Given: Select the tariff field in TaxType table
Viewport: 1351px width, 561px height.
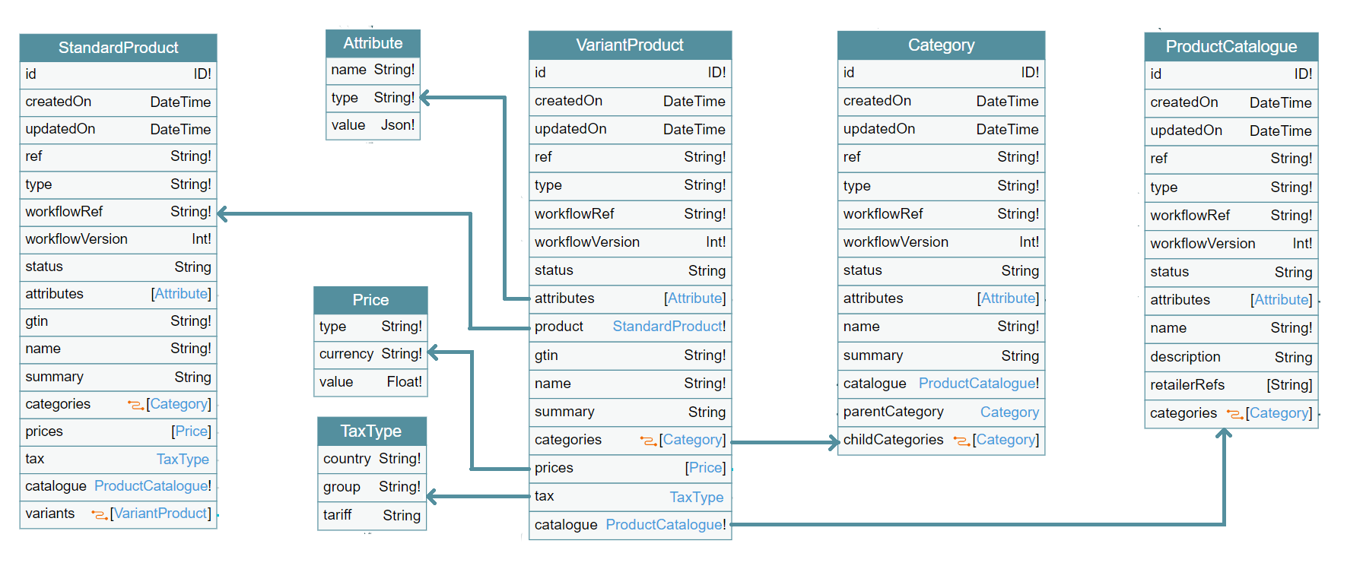Looking at the screenshot, I should pyautogui.click(x=341, y=515).
